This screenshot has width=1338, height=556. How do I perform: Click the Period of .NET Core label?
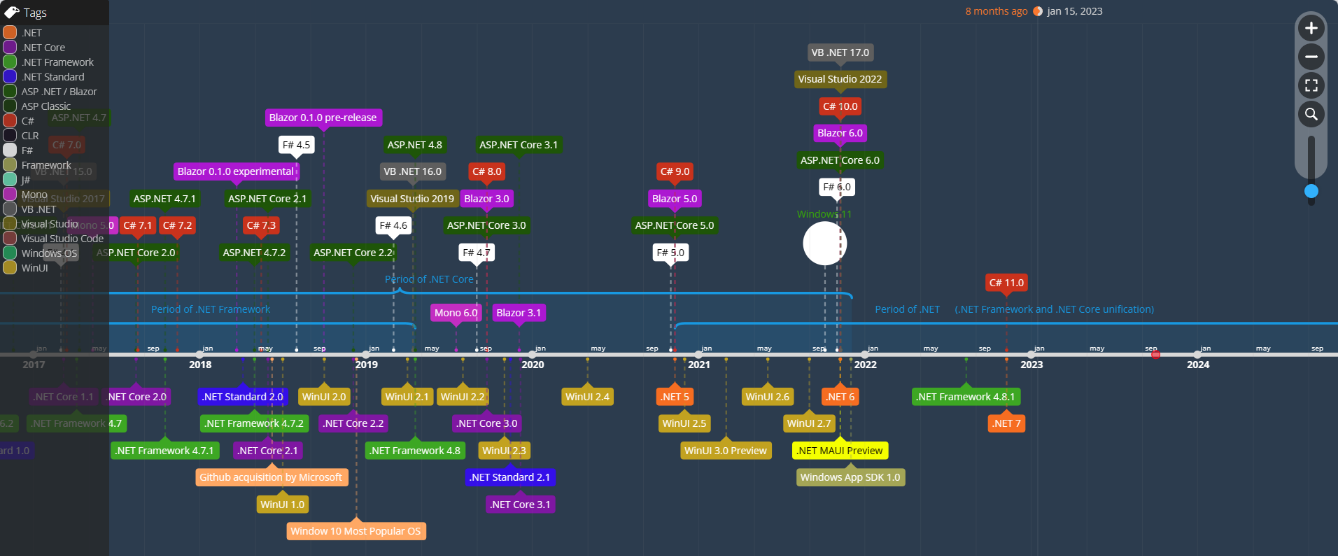[430, 279]
